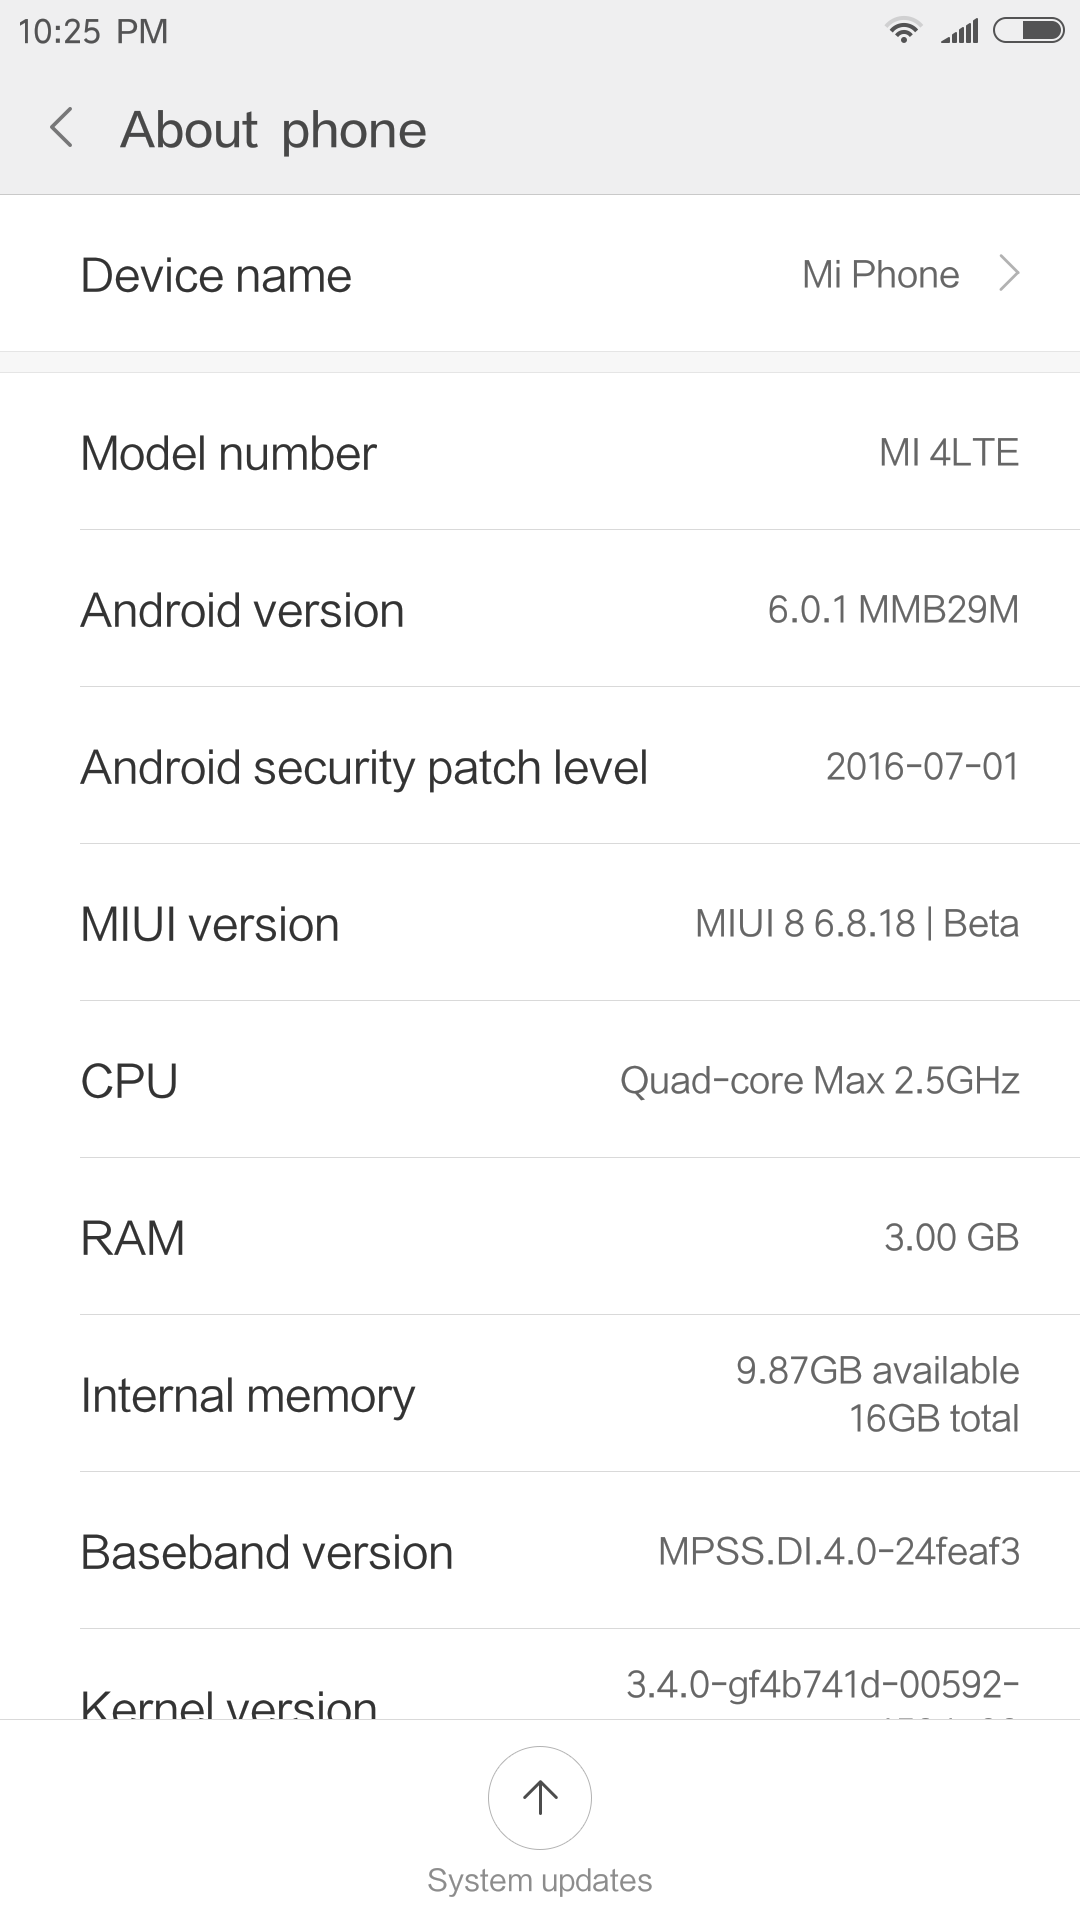This screenshot has width=1080, height=1920.
Task: Tap the battery indicator icon
Action: (1028, 31)
